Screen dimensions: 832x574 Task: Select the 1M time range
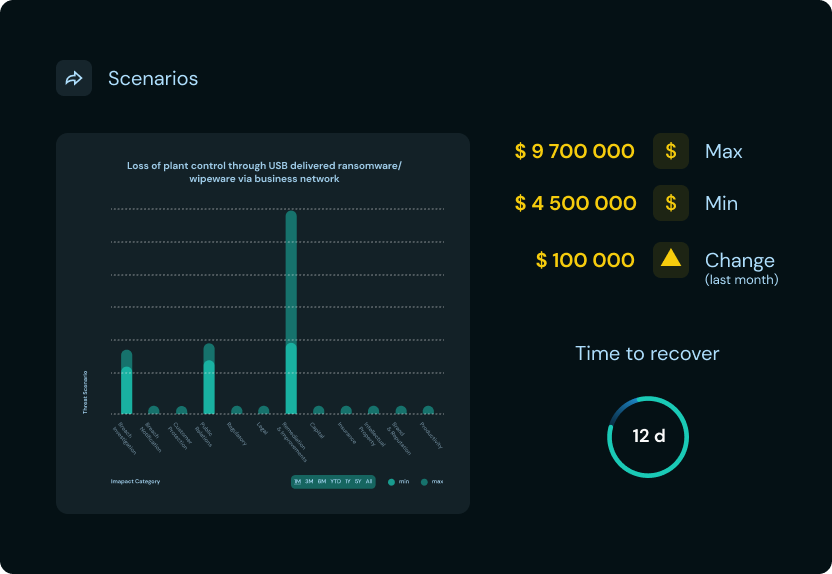[x=297, y=482]
